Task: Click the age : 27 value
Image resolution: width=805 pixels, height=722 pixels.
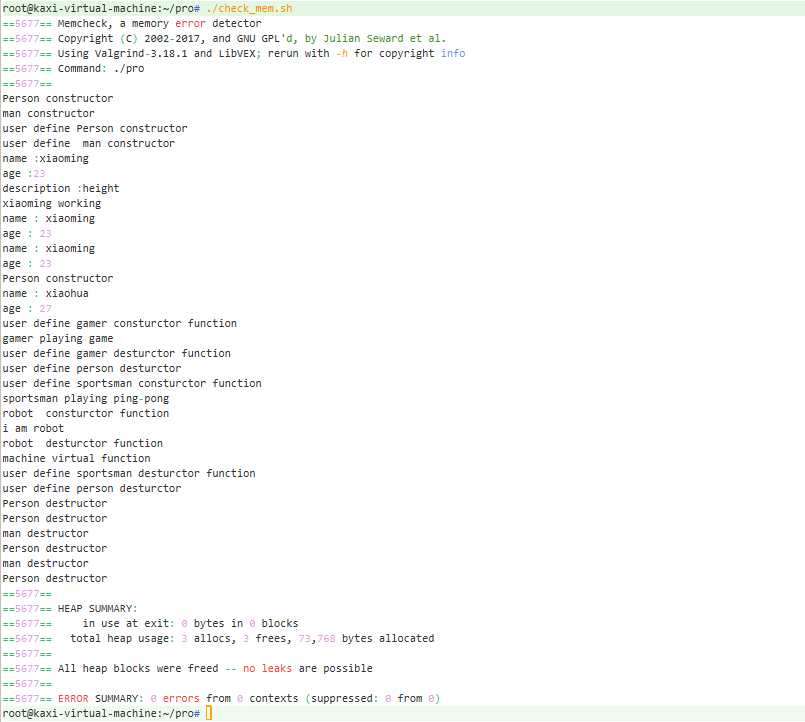Action: coord(44,308)
